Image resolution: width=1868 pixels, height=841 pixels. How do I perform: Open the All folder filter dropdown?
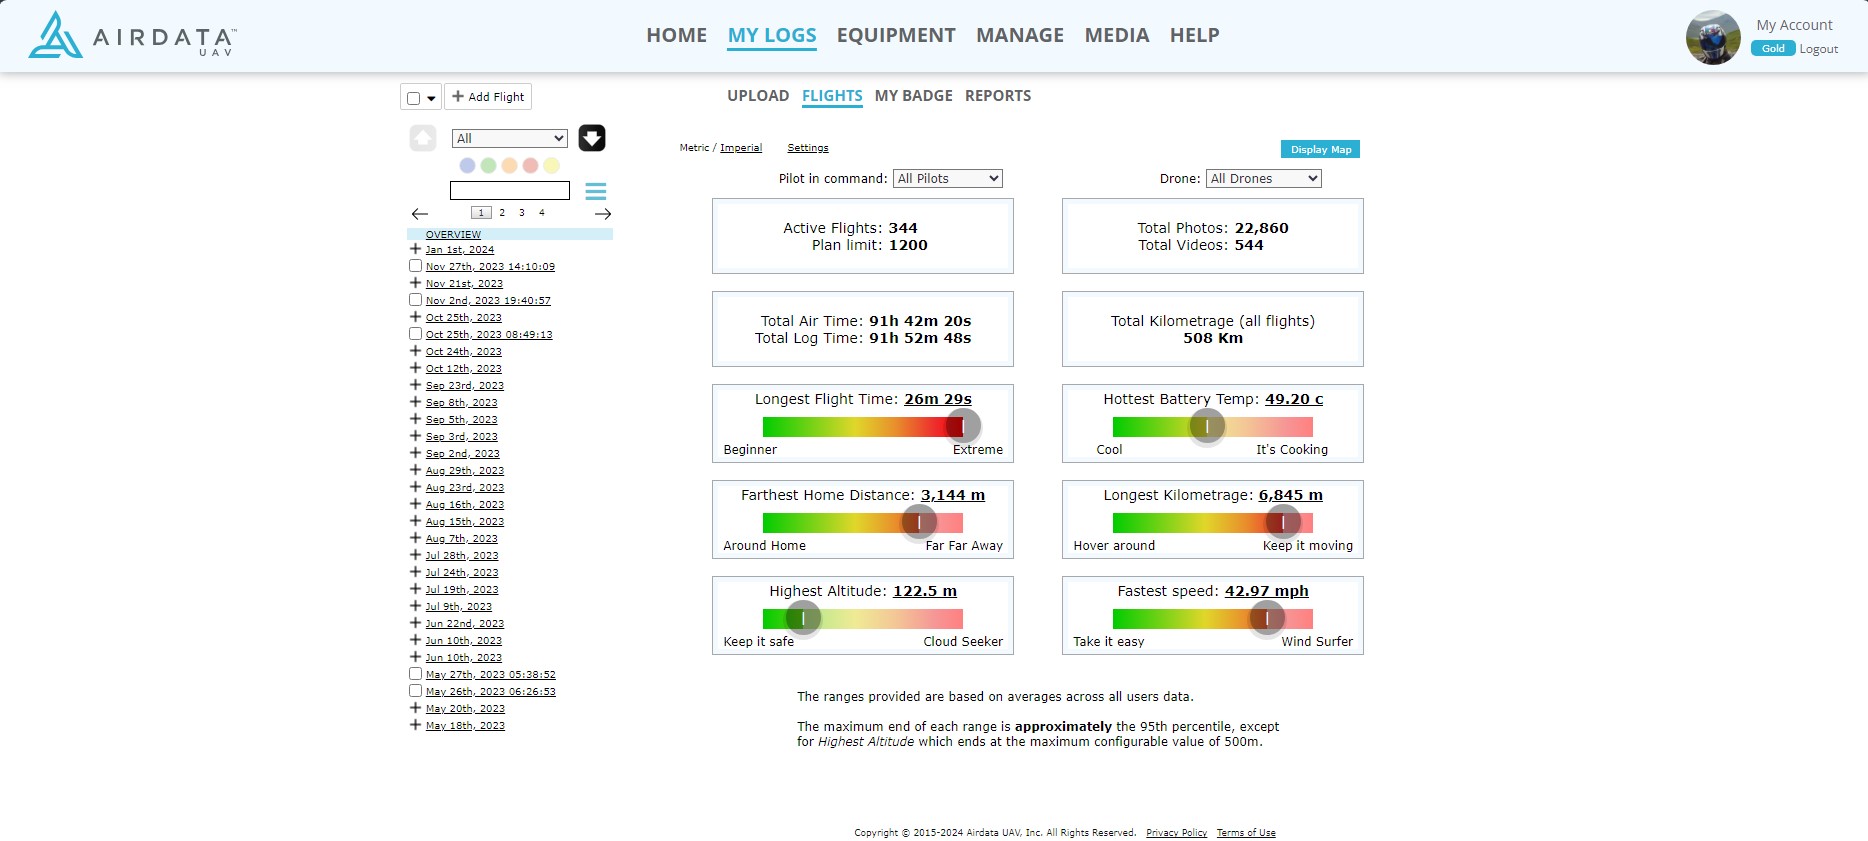point(509,138)
